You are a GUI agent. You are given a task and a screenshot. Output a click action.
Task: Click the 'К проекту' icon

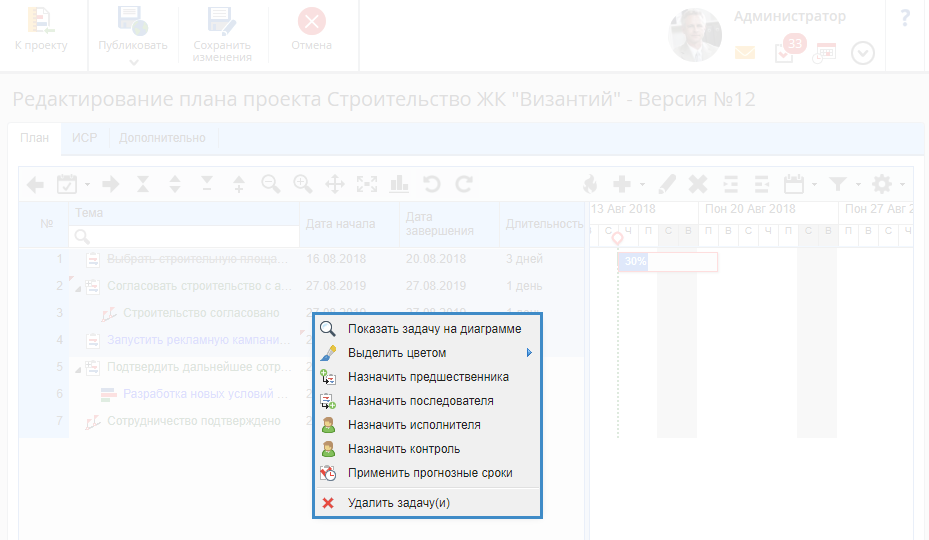[41, 21]
